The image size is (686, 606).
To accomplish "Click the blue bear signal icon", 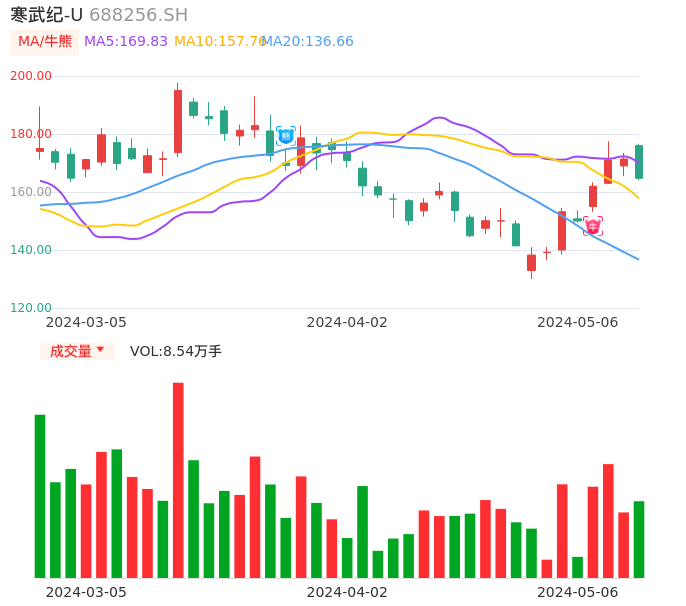I will point(286,135).
